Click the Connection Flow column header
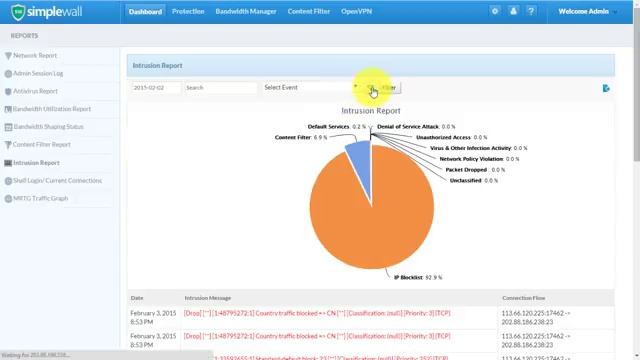Viewport: 640px width, 360px height. (524, 298)
